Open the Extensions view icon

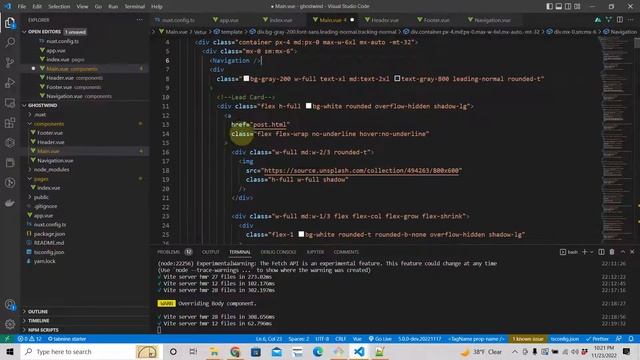(10, 123)
